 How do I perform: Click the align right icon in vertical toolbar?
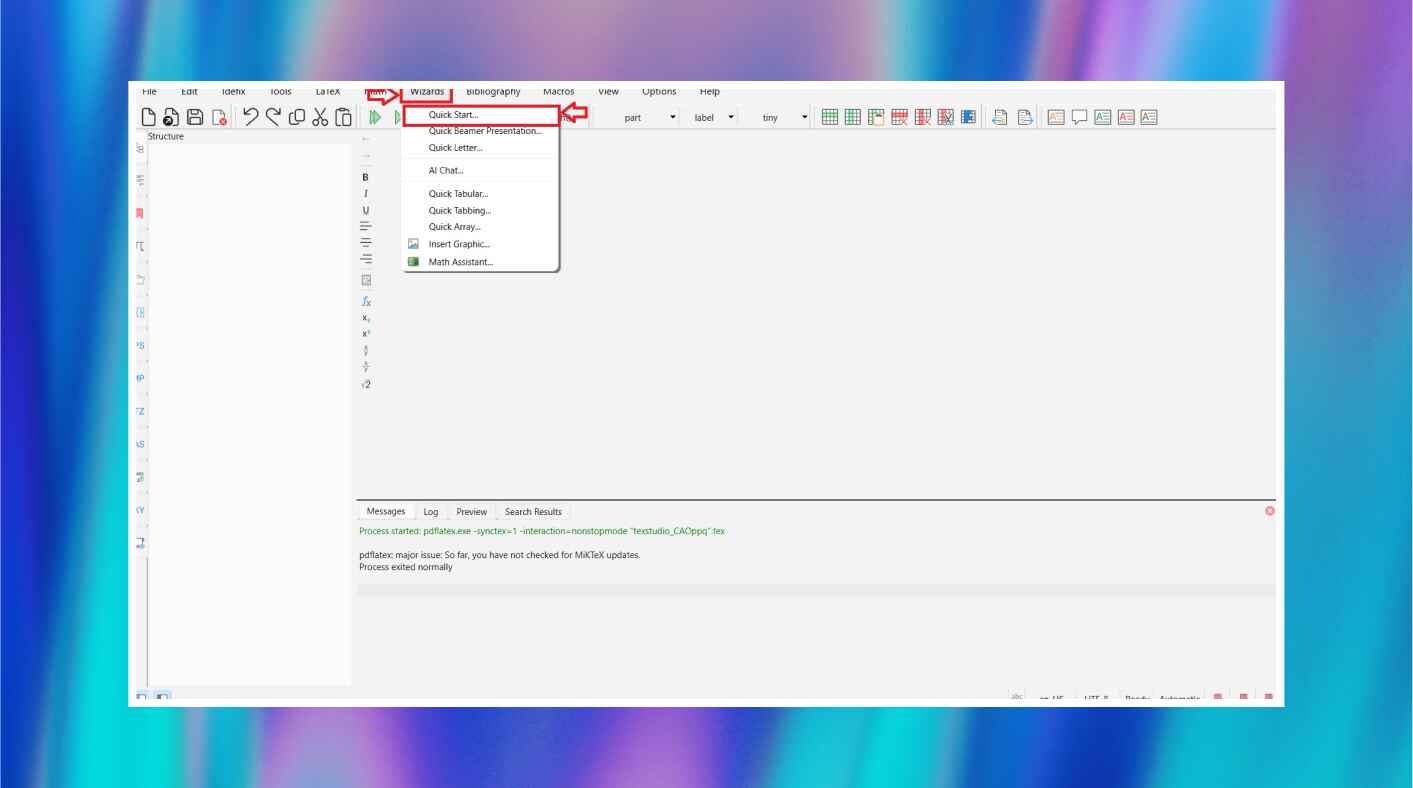pos(365,258)
